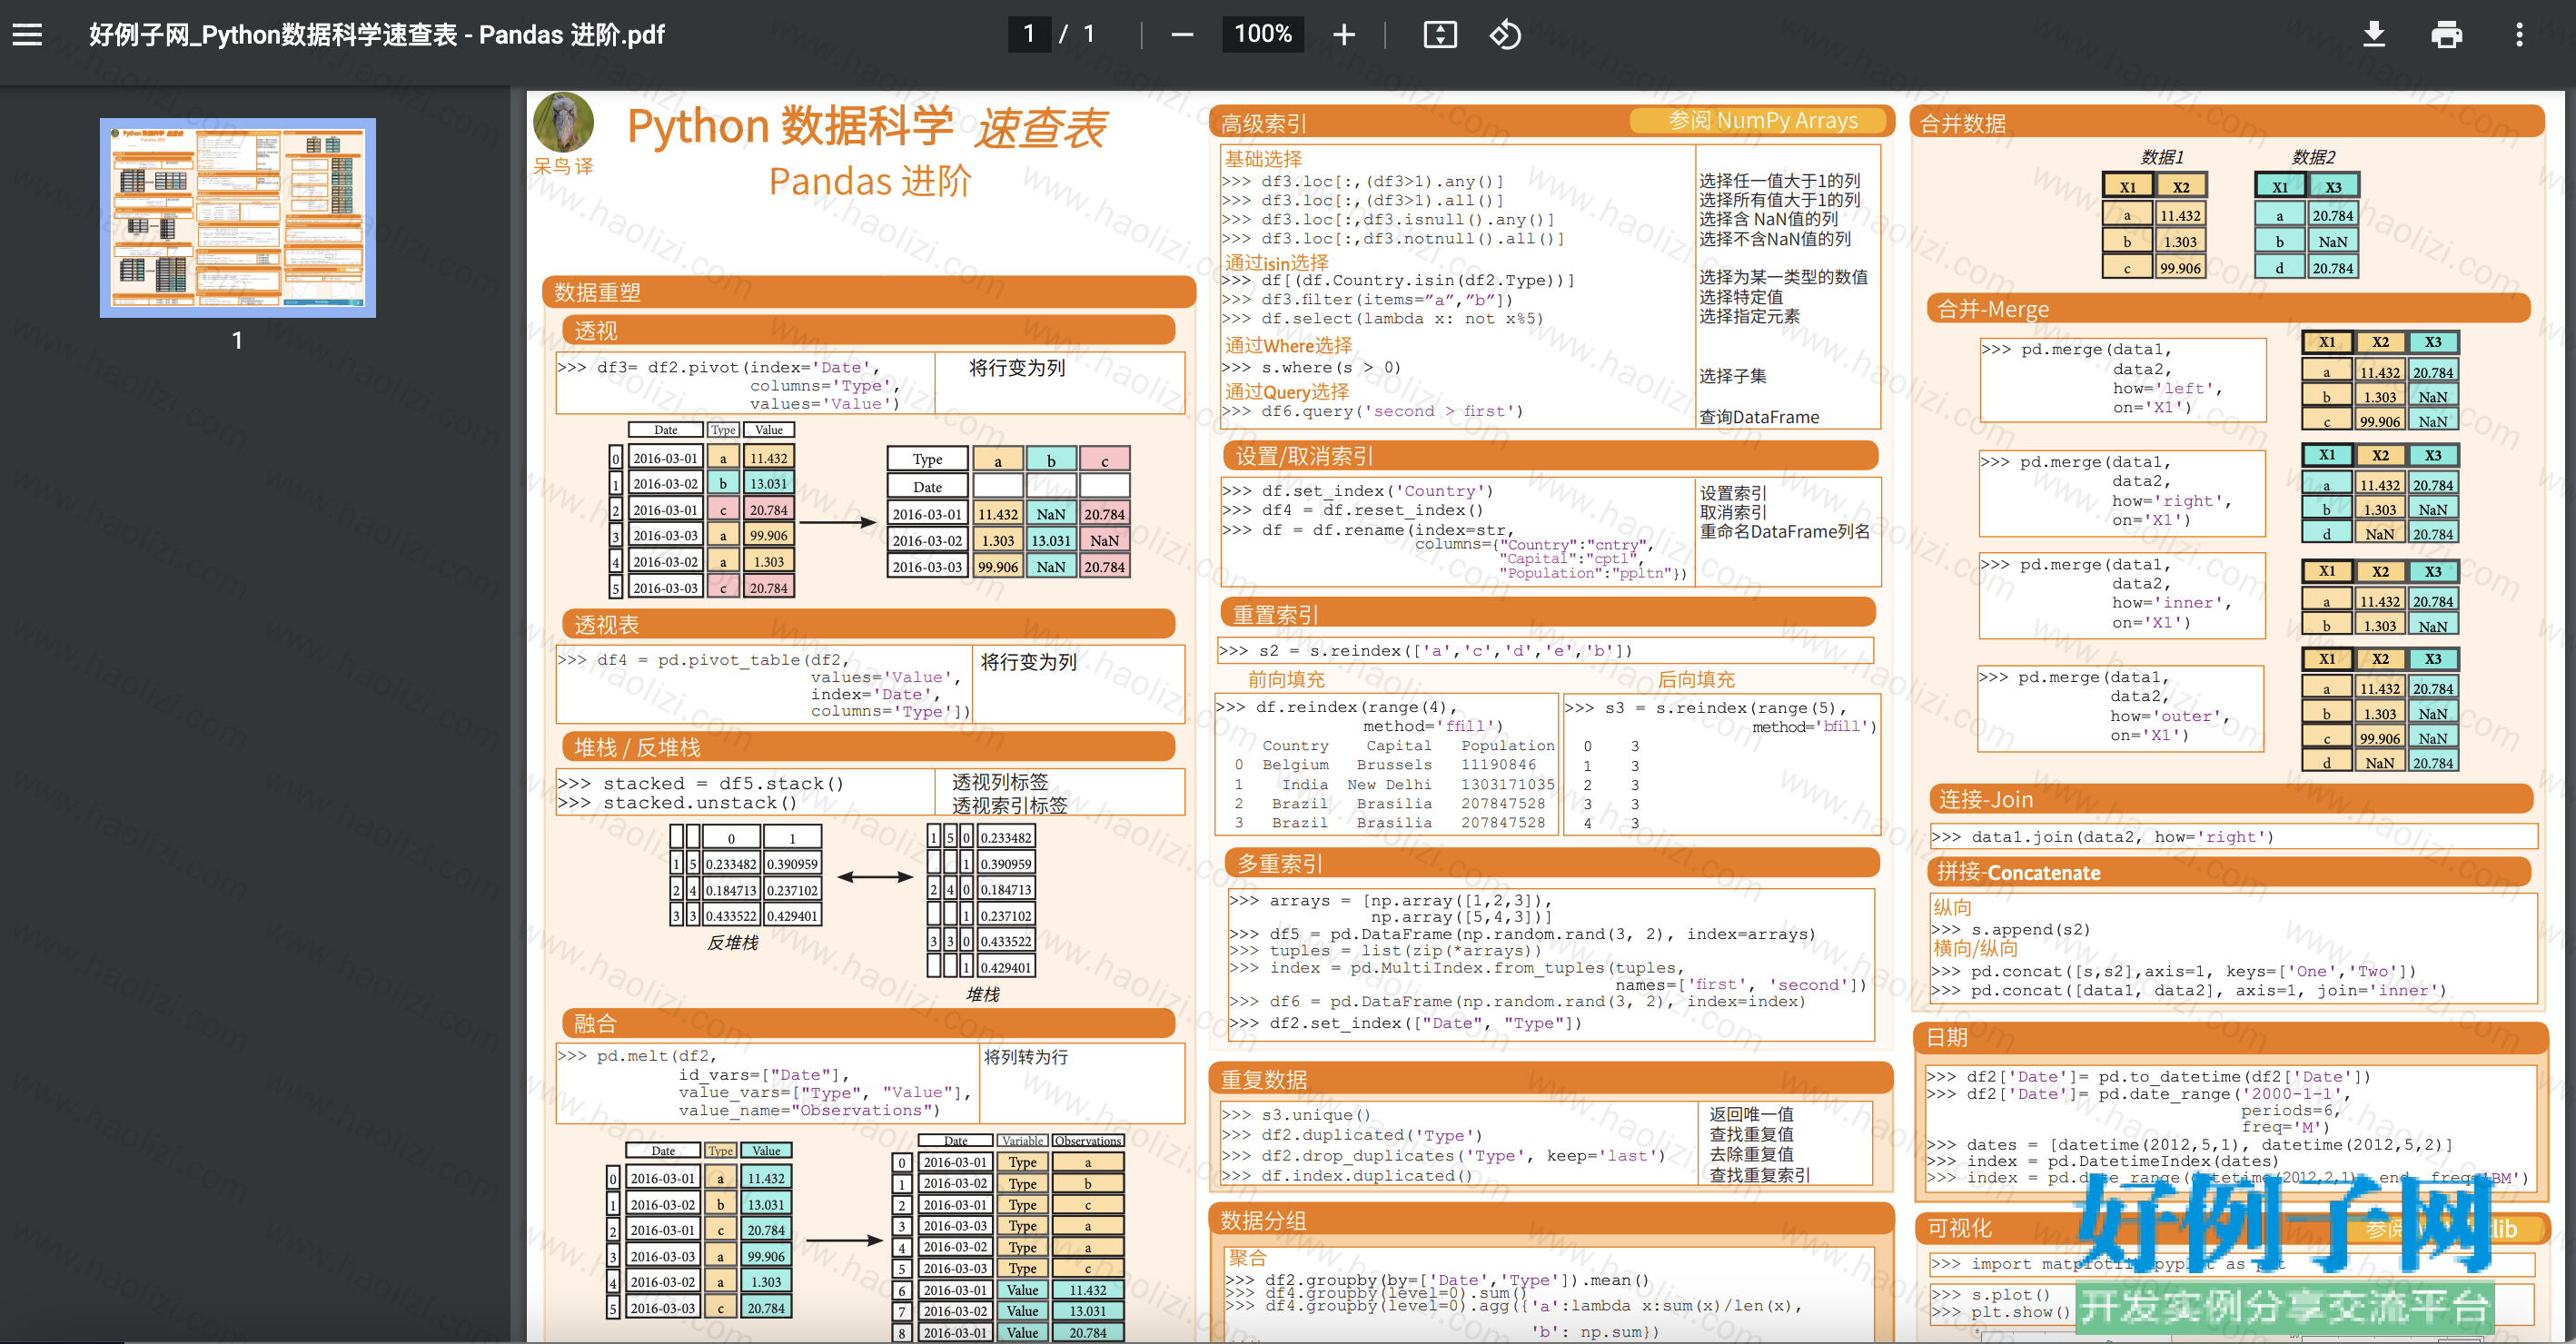Click the '重命名DataFrame列名' description
The width and height of the screenshot is (2576, 1344).
(x=1785, y=531)
